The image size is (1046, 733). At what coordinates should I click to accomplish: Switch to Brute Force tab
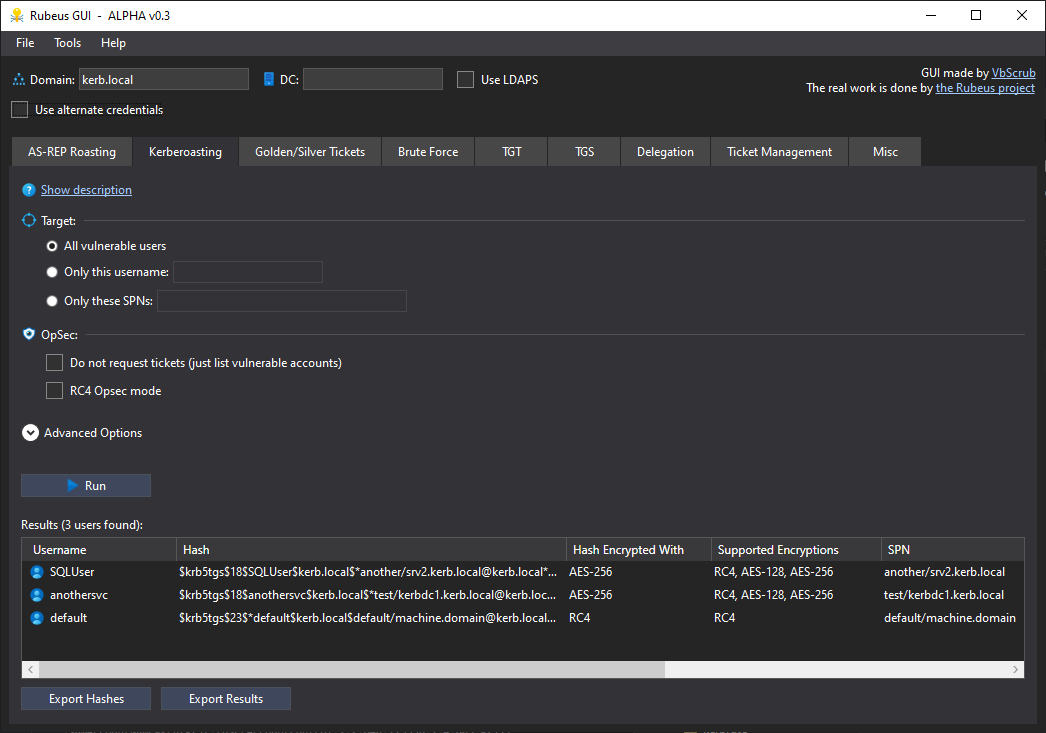coord(428,152)
